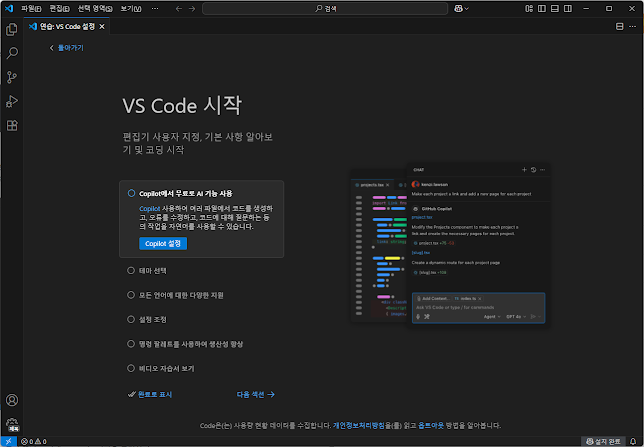
Task: Open the Copilot chat icon in title bar
Action: [458, 9]
